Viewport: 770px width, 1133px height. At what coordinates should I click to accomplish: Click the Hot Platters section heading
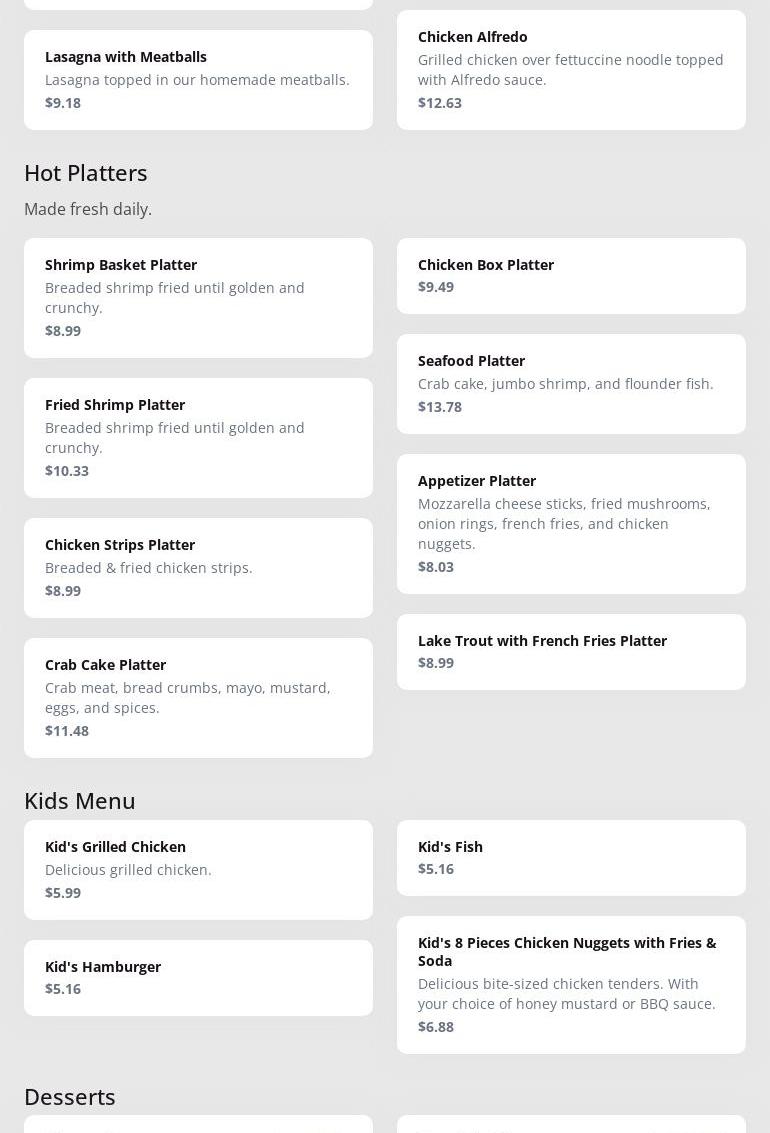coord(86,173)
